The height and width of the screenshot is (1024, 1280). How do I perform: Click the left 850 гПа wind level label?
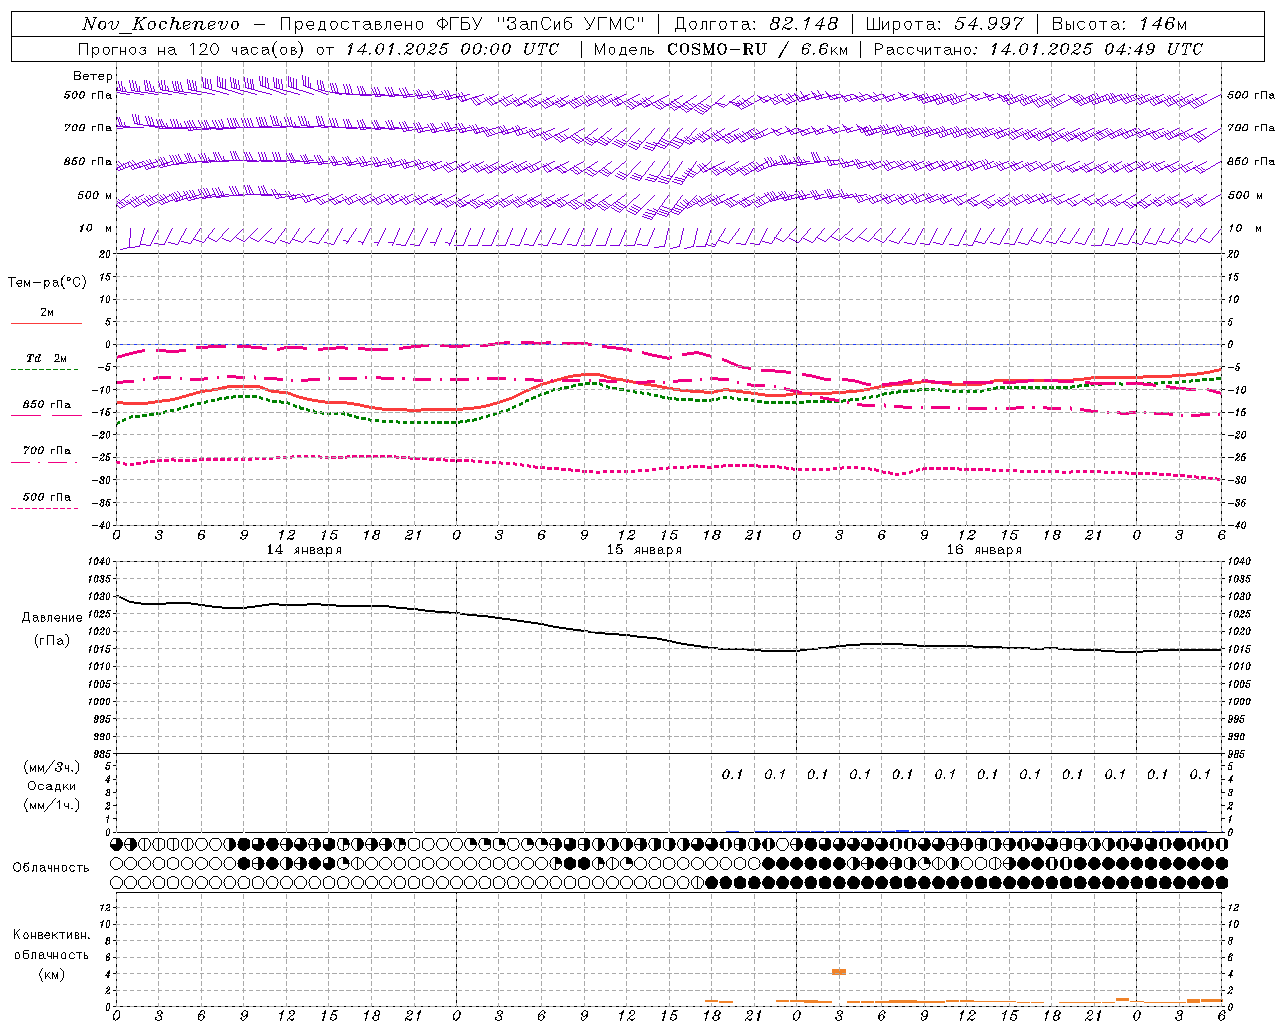point(87,161)
